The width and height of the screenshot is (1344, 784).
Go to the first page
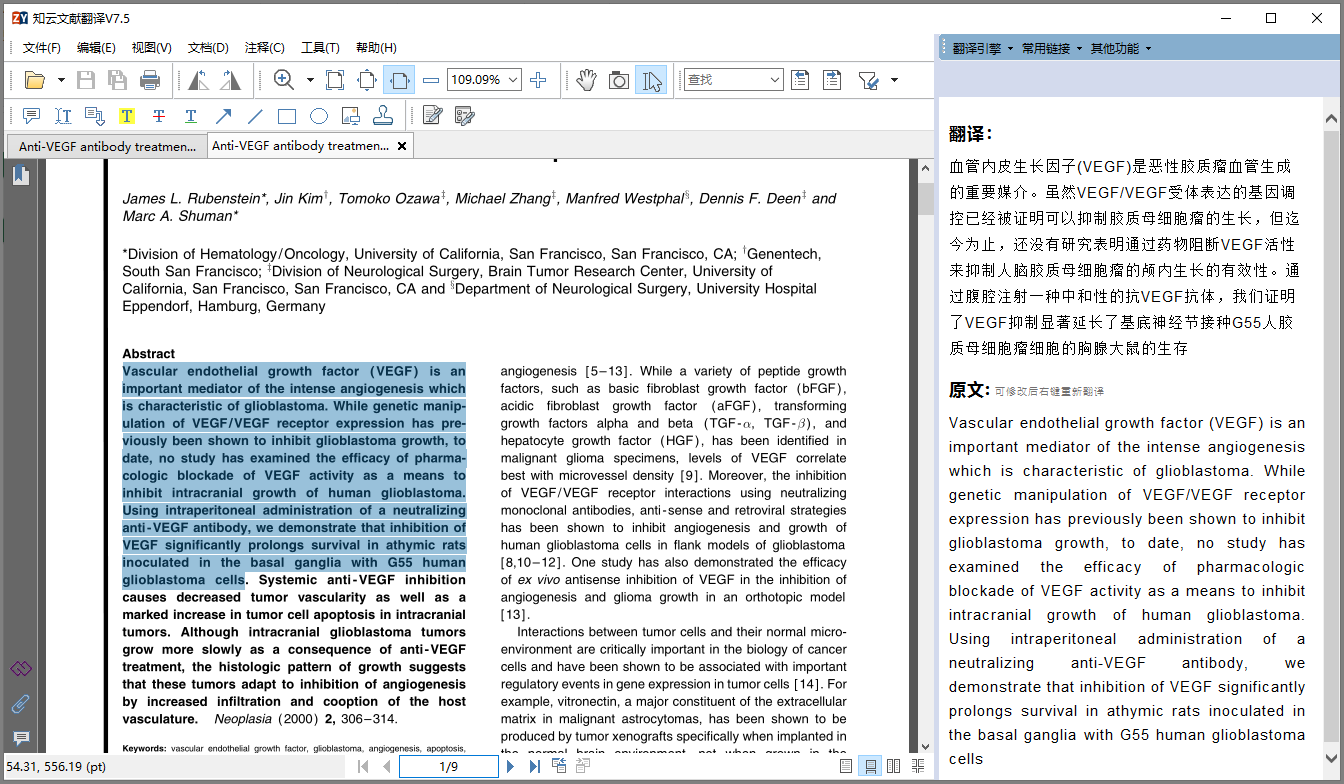[x=362, y=767]
